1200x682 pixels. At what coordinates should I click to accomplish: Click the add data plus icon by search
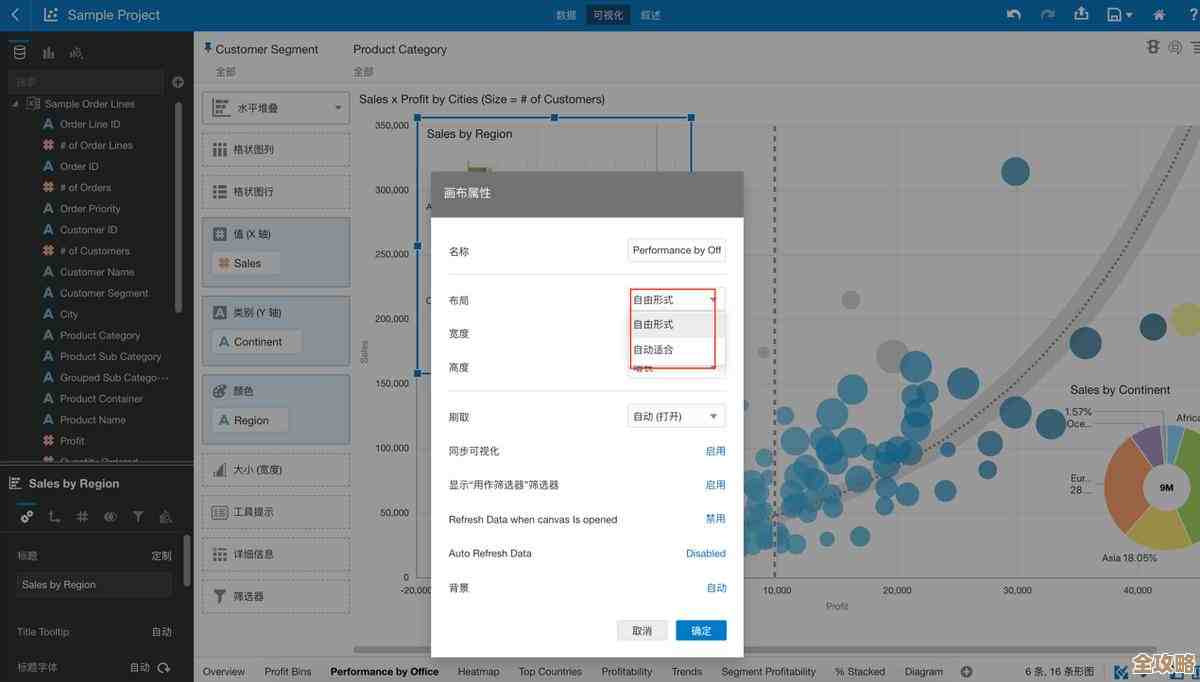pyautogui.click(x=178, y=82)
